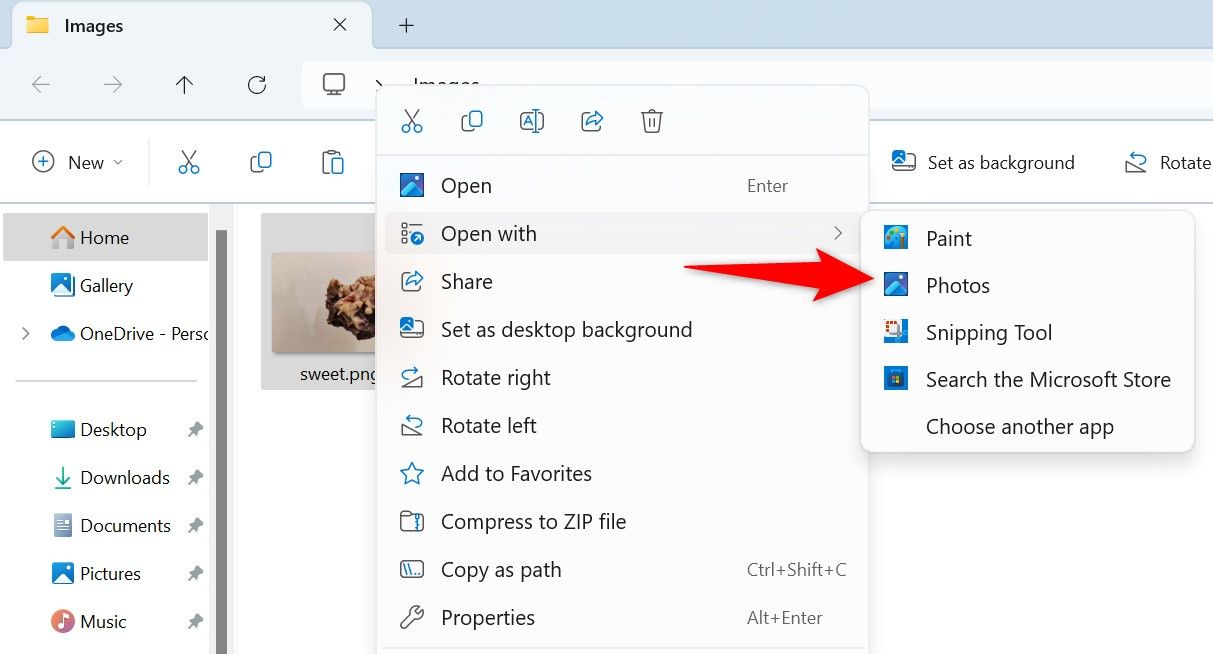Unpin Documents using its pin icon
Image resolution: width=1213 pixels, height=654 pixels.
coord(195,525)
